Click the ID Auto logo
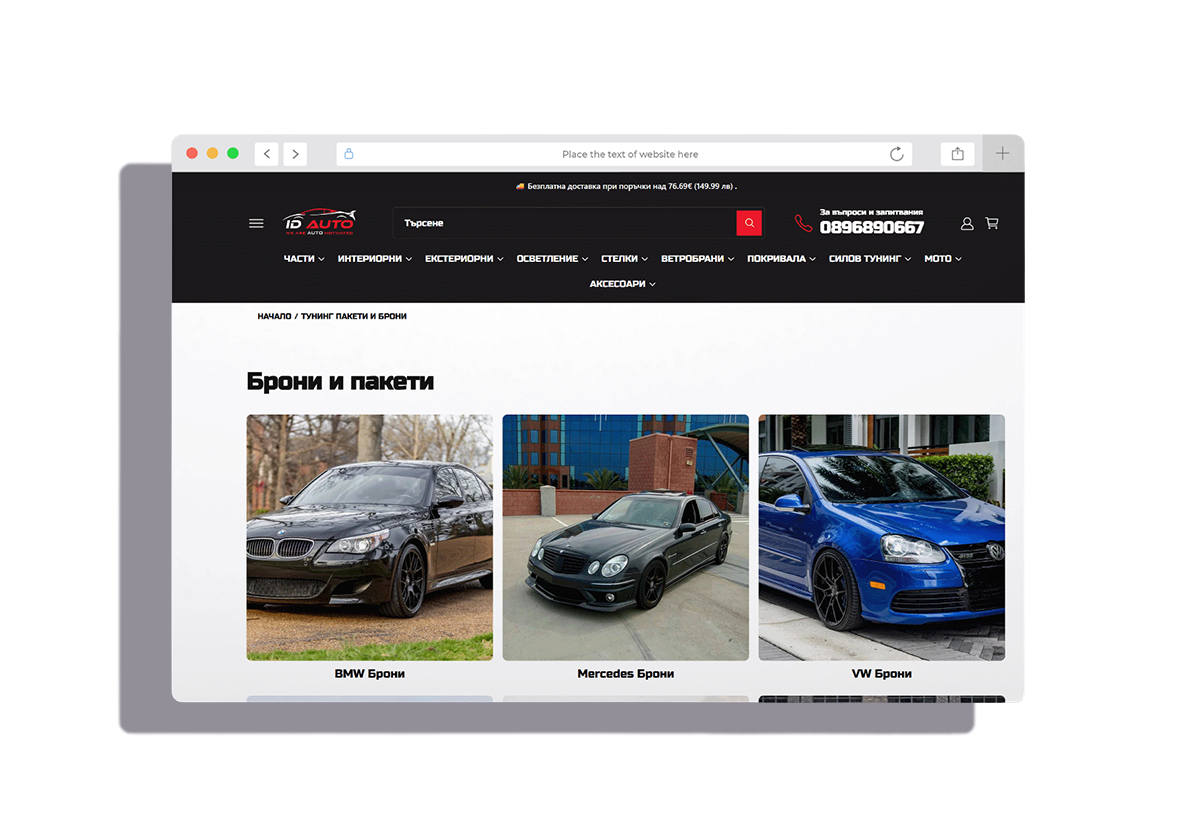The image size is (1200, 840). coord(319,222)
